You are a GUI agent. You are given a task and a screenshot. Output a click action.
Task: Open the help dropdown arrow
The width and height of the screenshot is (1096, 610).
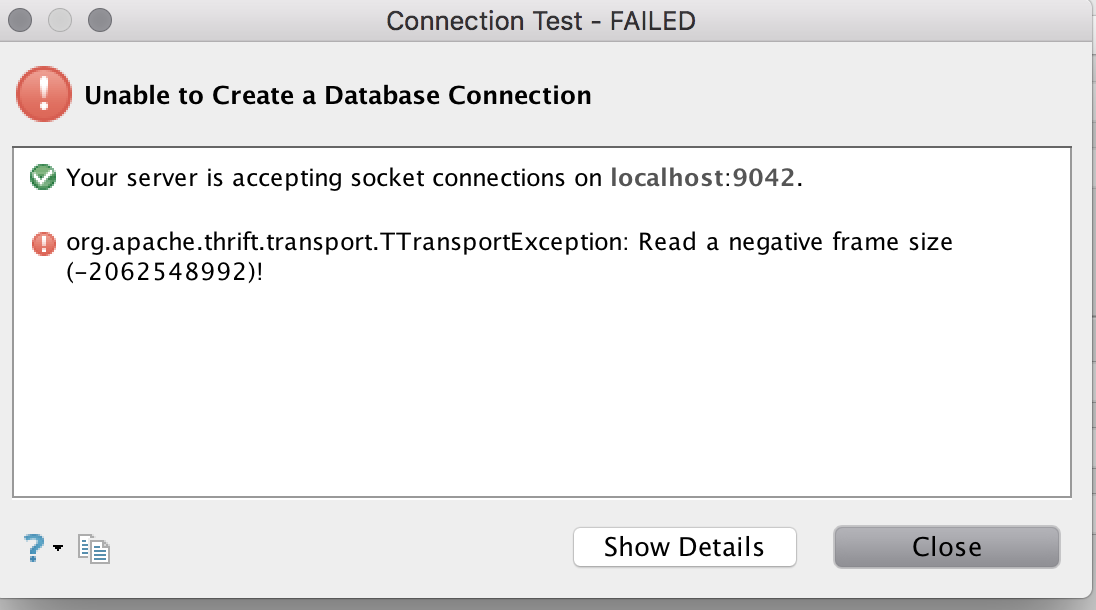click(x=58, y=548)
